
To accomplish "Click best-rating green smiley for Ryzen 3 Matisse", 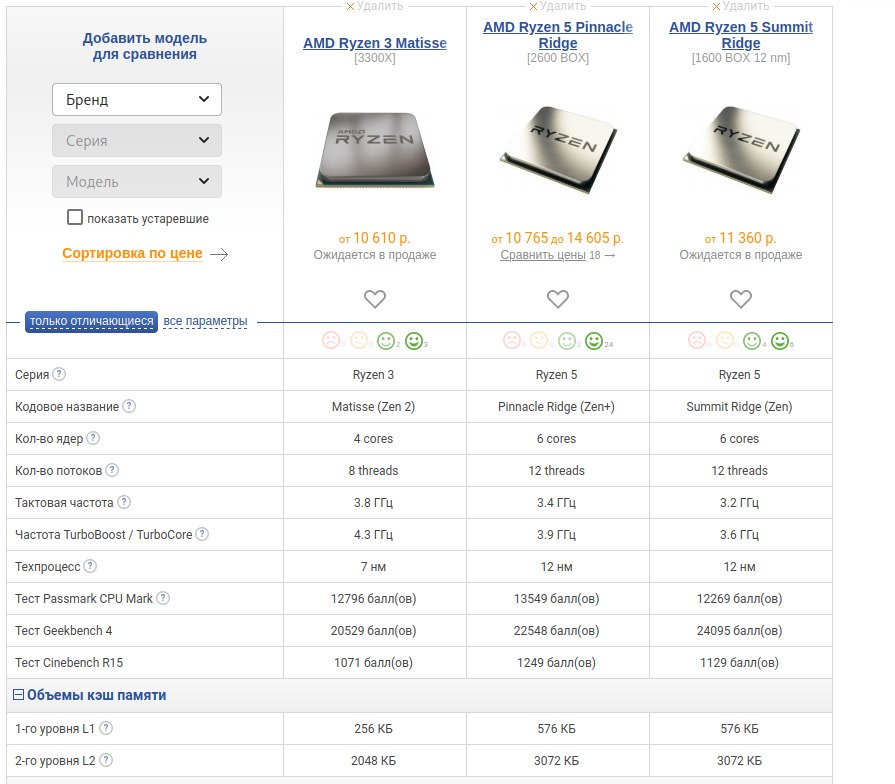I will (414, 341).
